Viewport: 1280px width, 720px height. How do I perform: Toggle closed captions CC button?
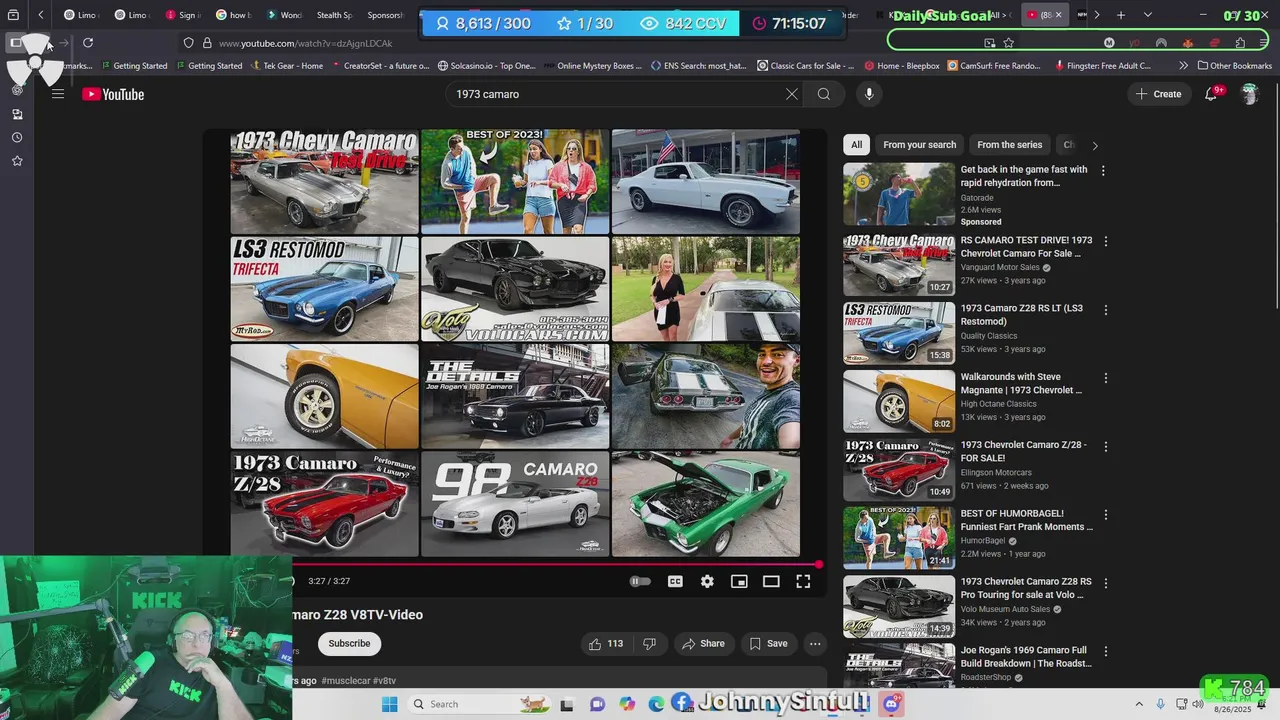[675, 581]
